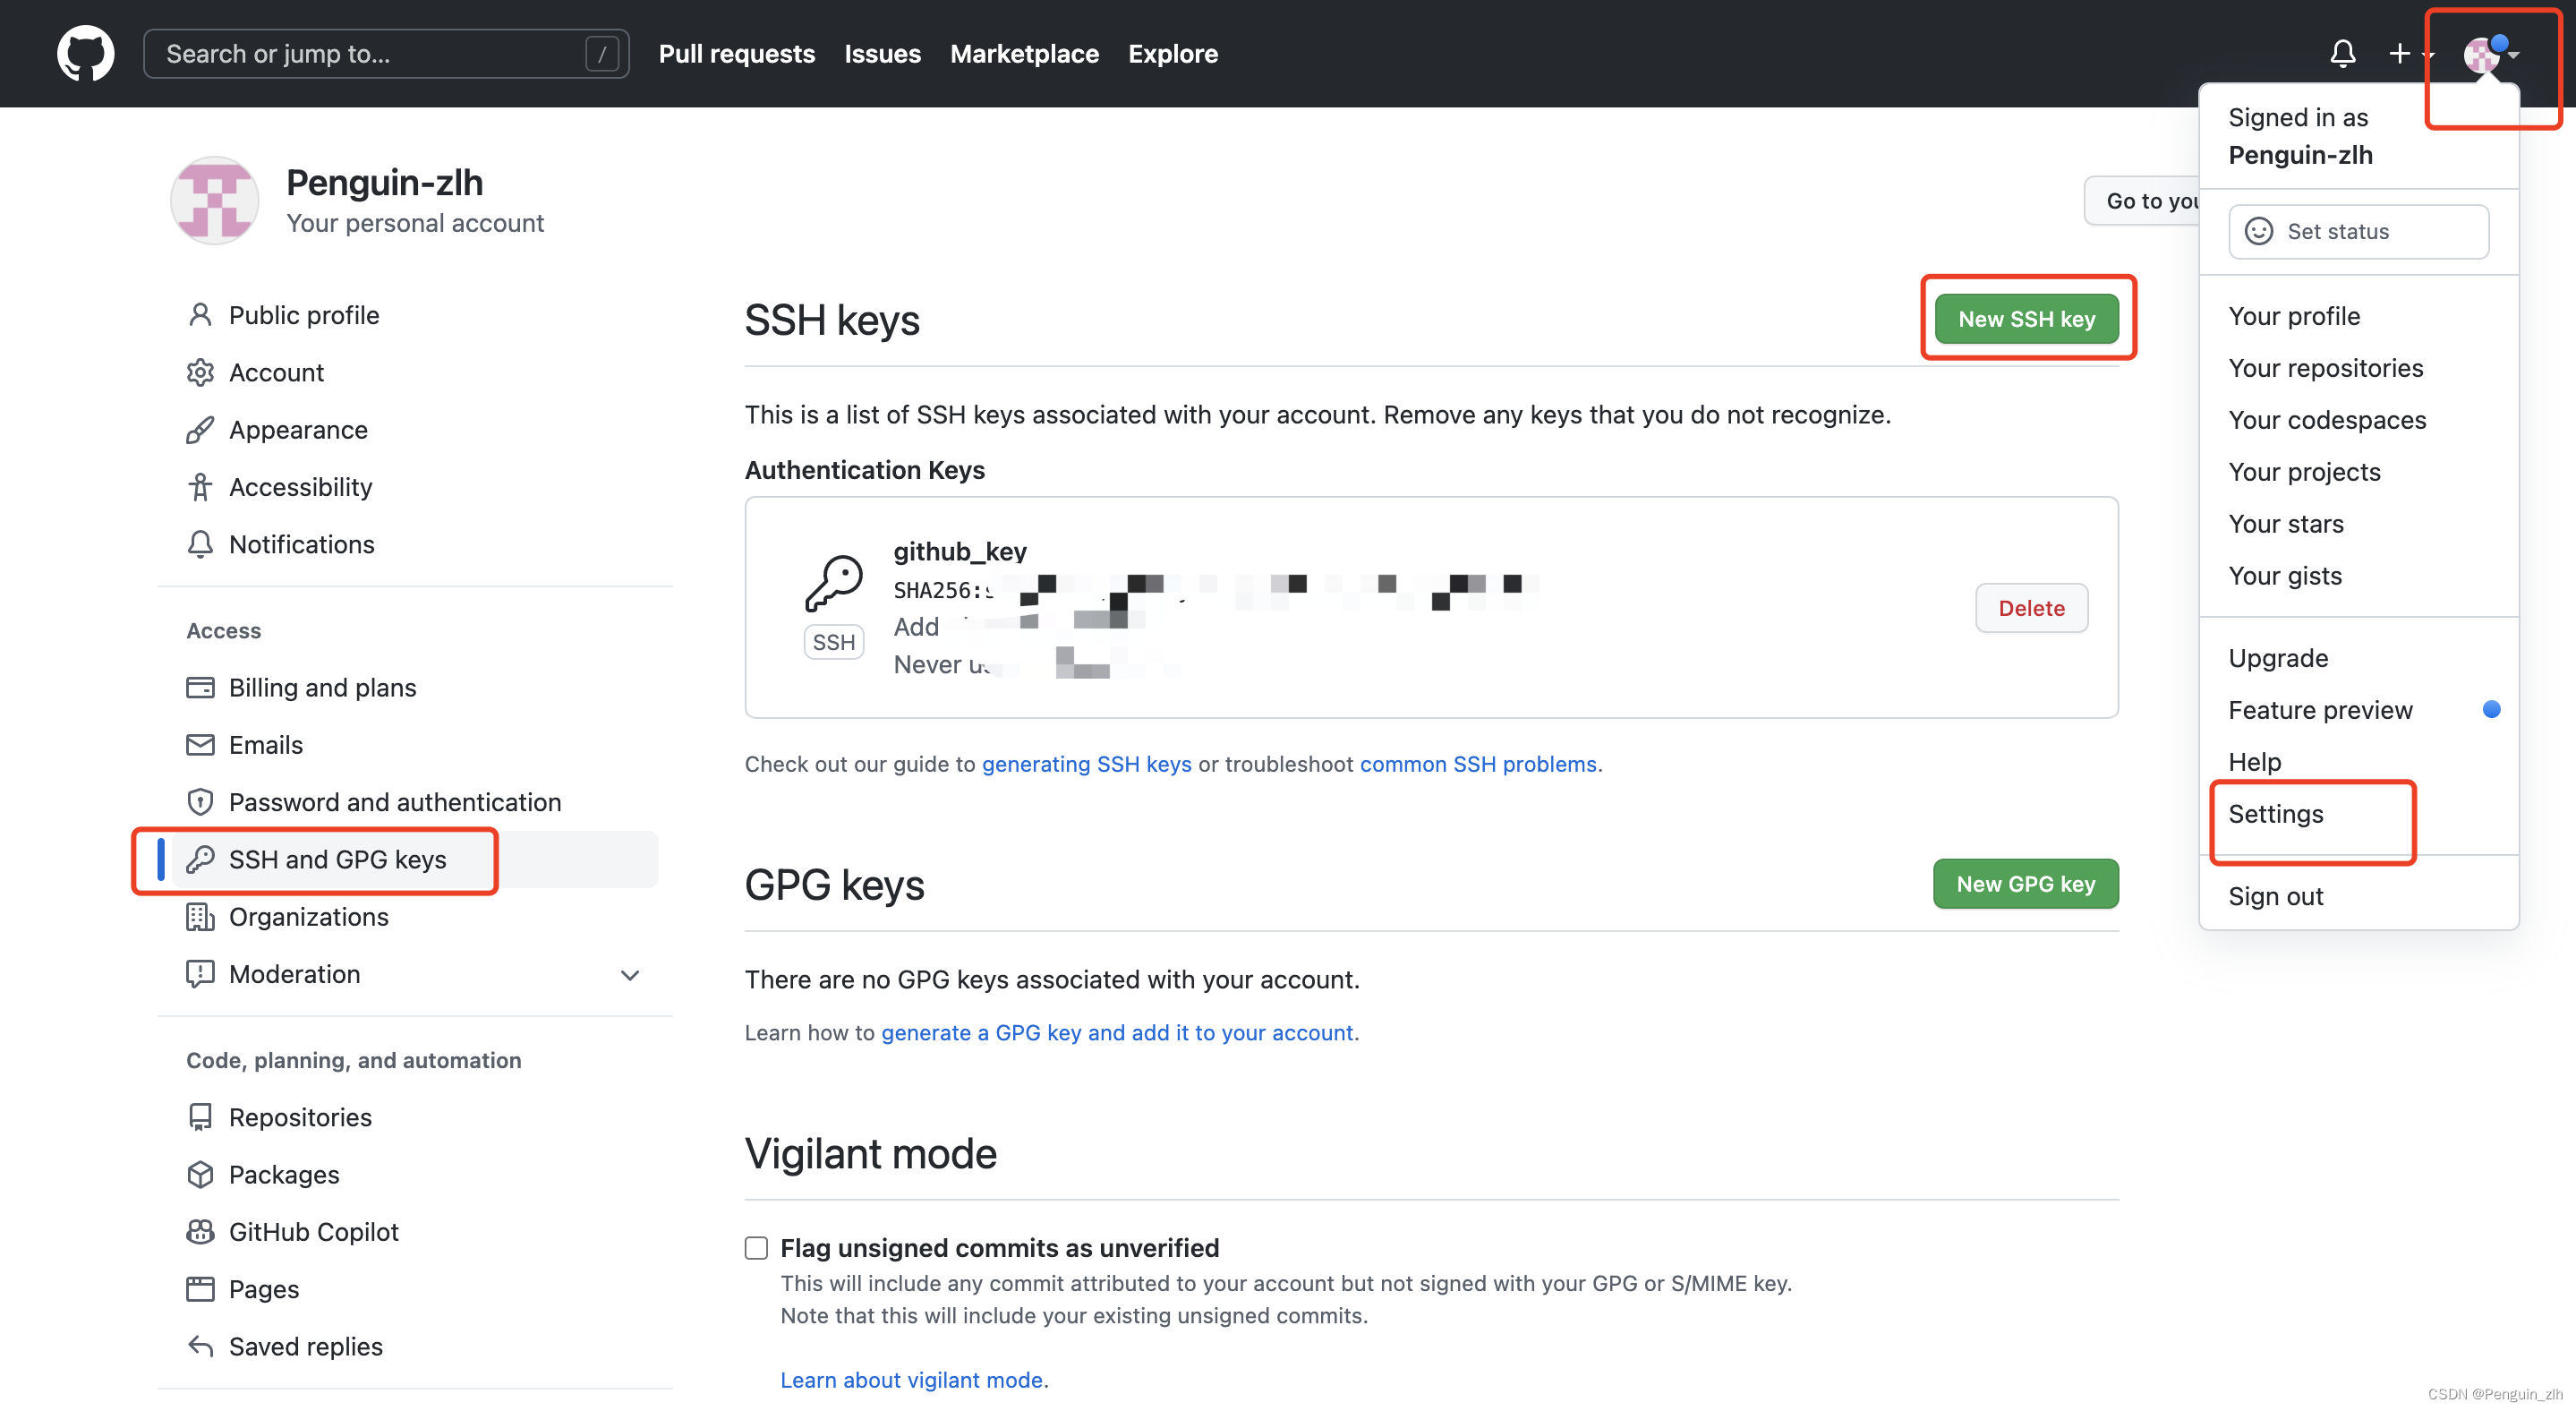Click the profile avatar dropdown
The image size is (2576, 1411).
(2489, 52)
